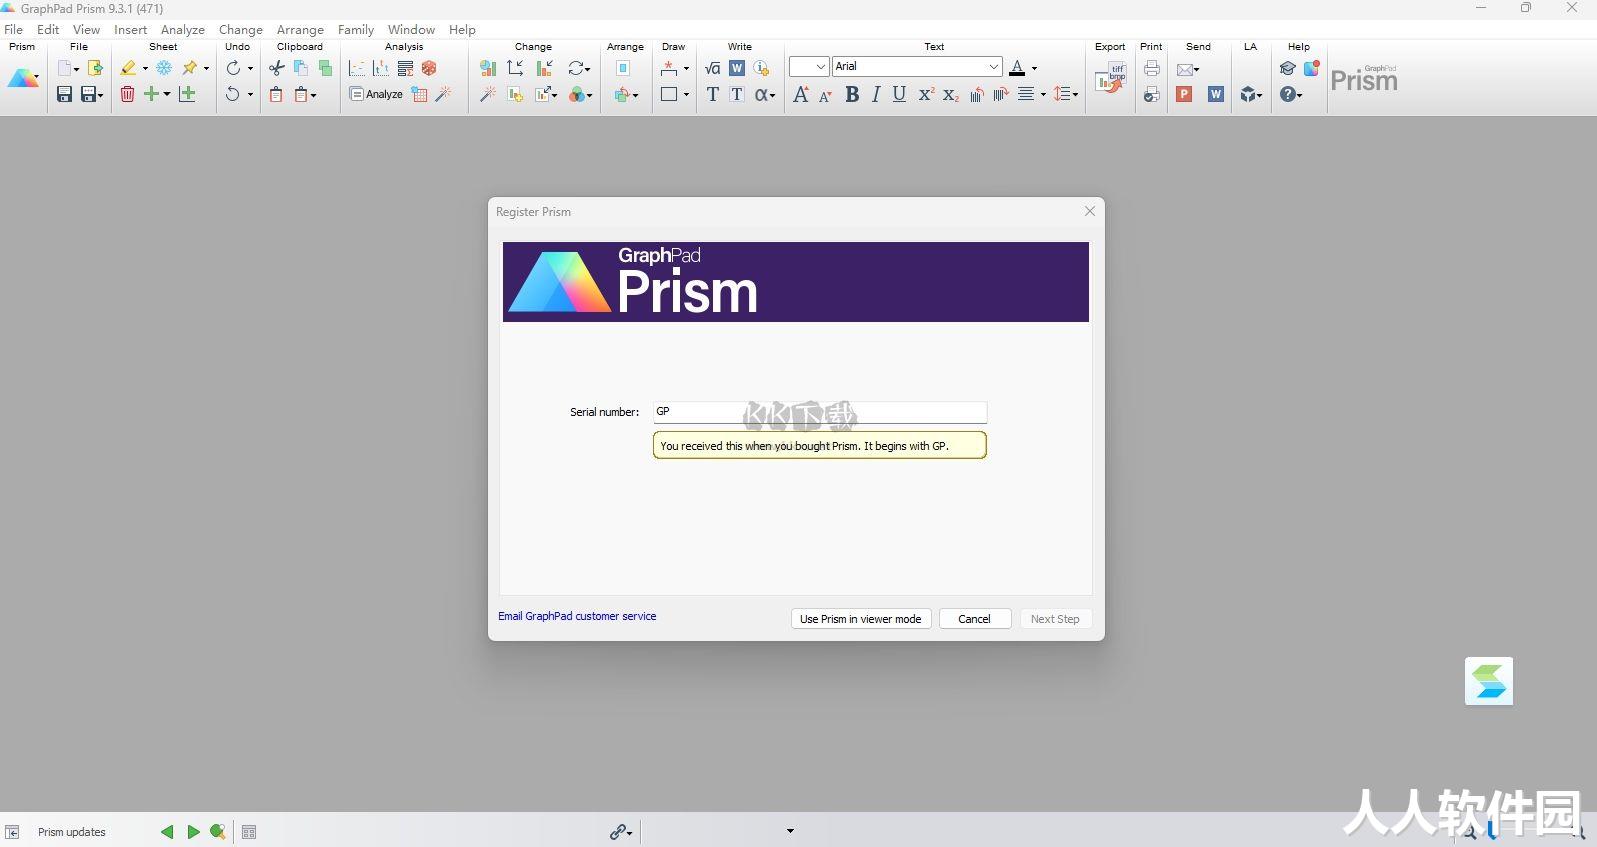The width and height of the screenshot is (1597, 847).
Task: Click the Prism updates status label
Action: [71, 832]
